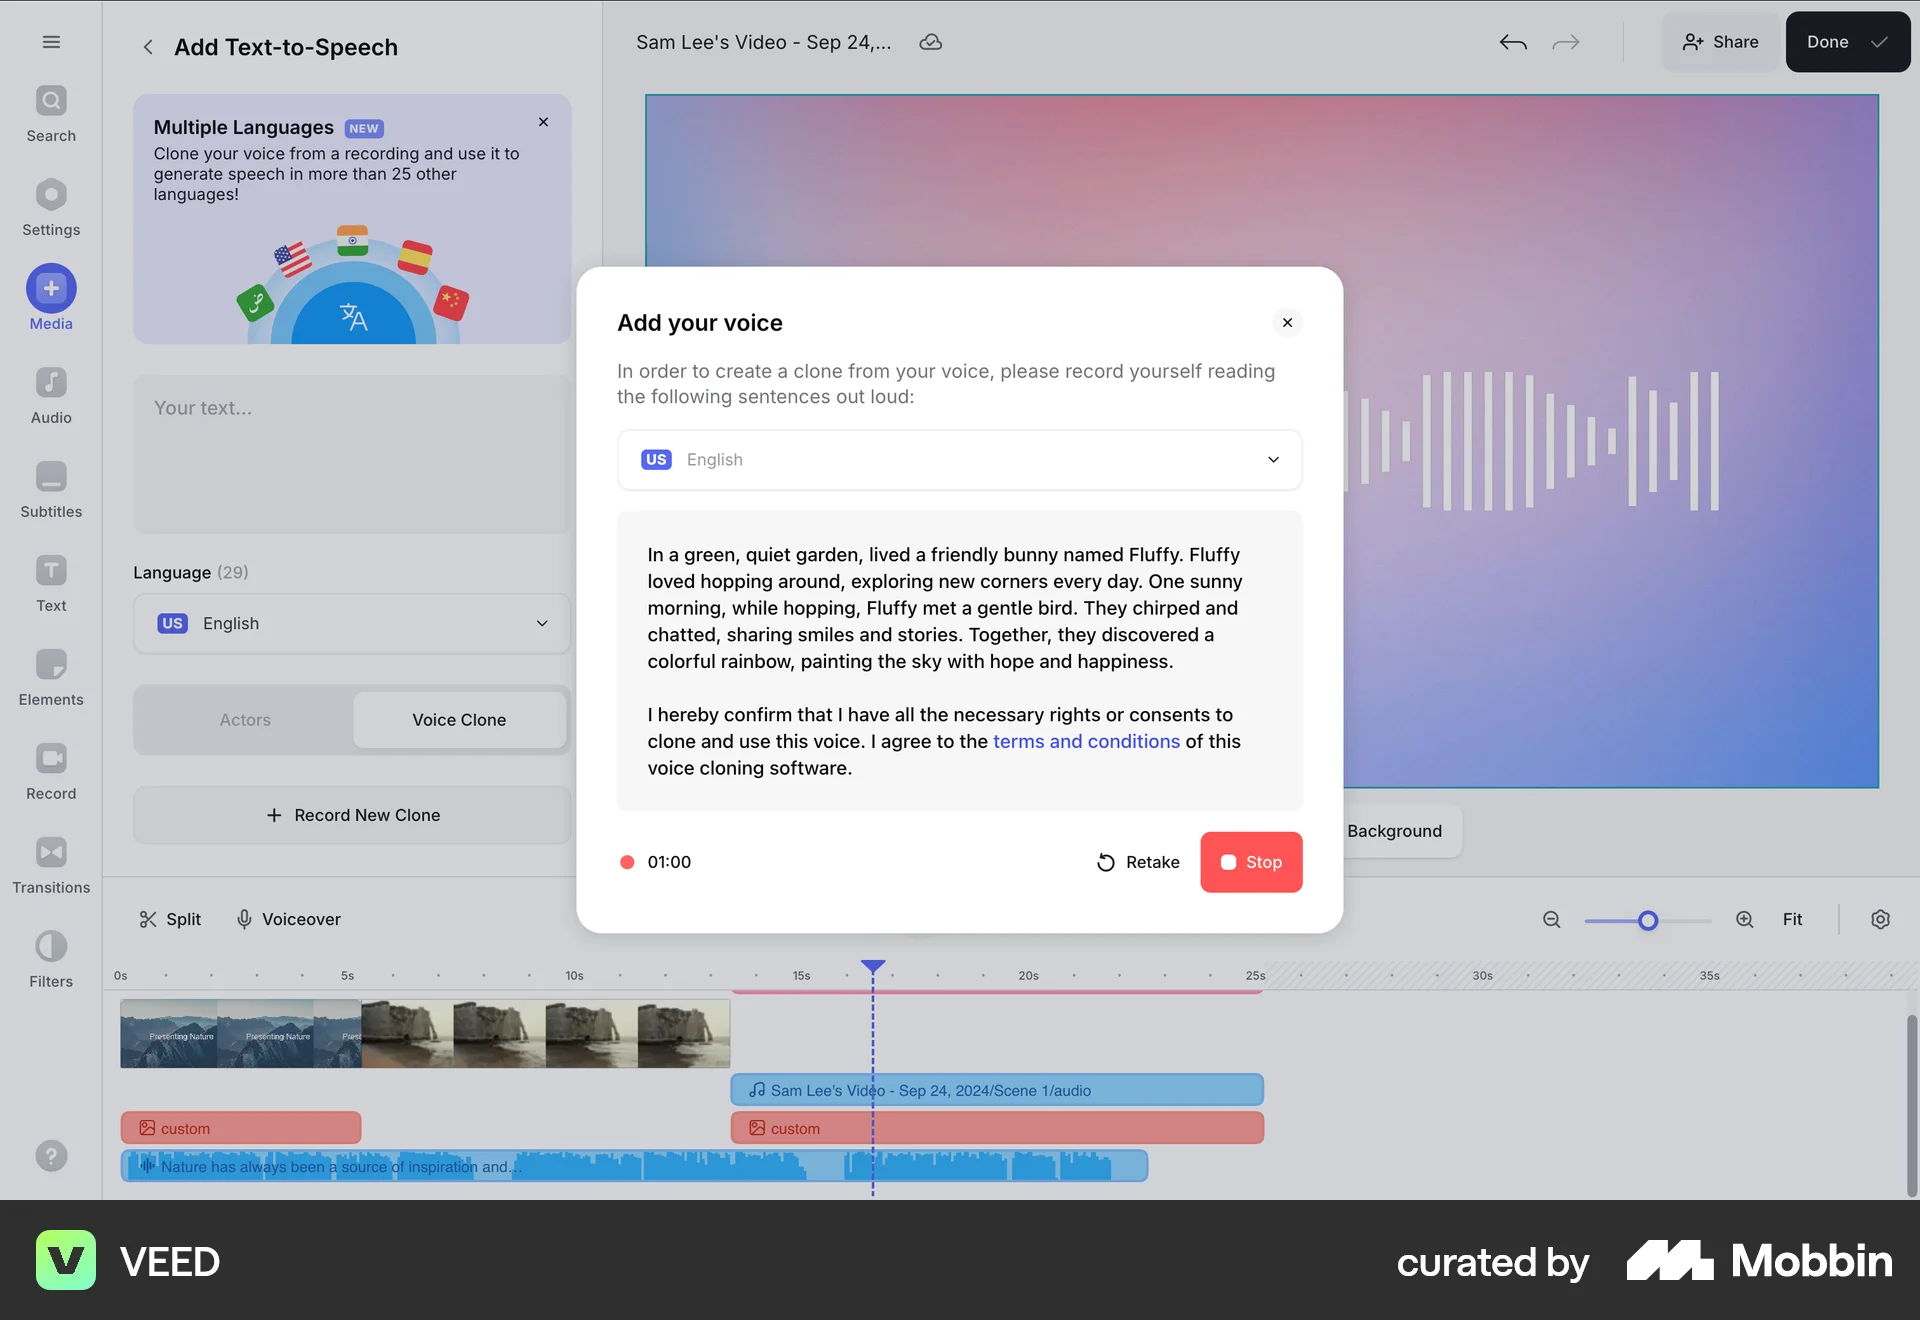Viewport: 1920px width, 1320px height.
Task: Open the Subtitles panel
Action: [x=50, y=488]
